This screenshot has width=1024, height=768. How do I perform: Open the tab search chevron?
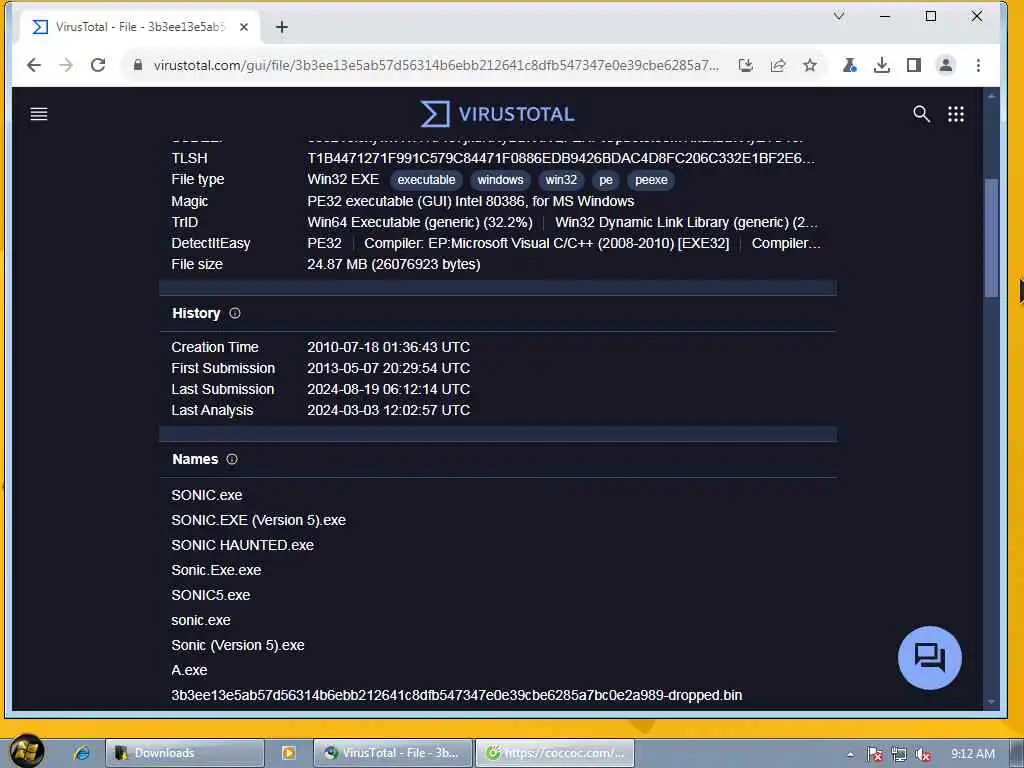pos(839,16)
